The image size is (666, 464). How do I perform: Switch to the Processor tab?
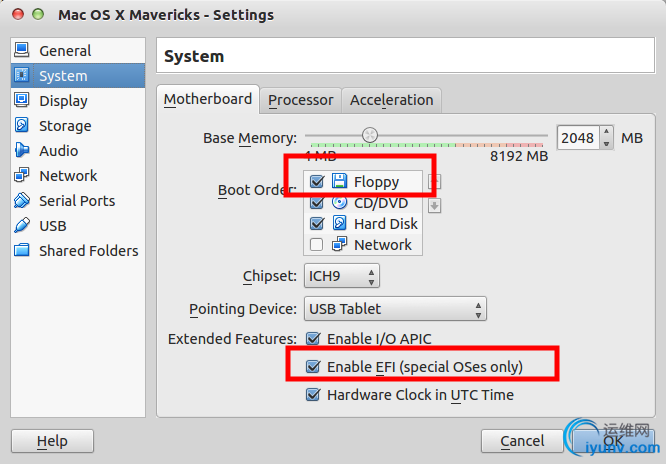click(300, 100)
